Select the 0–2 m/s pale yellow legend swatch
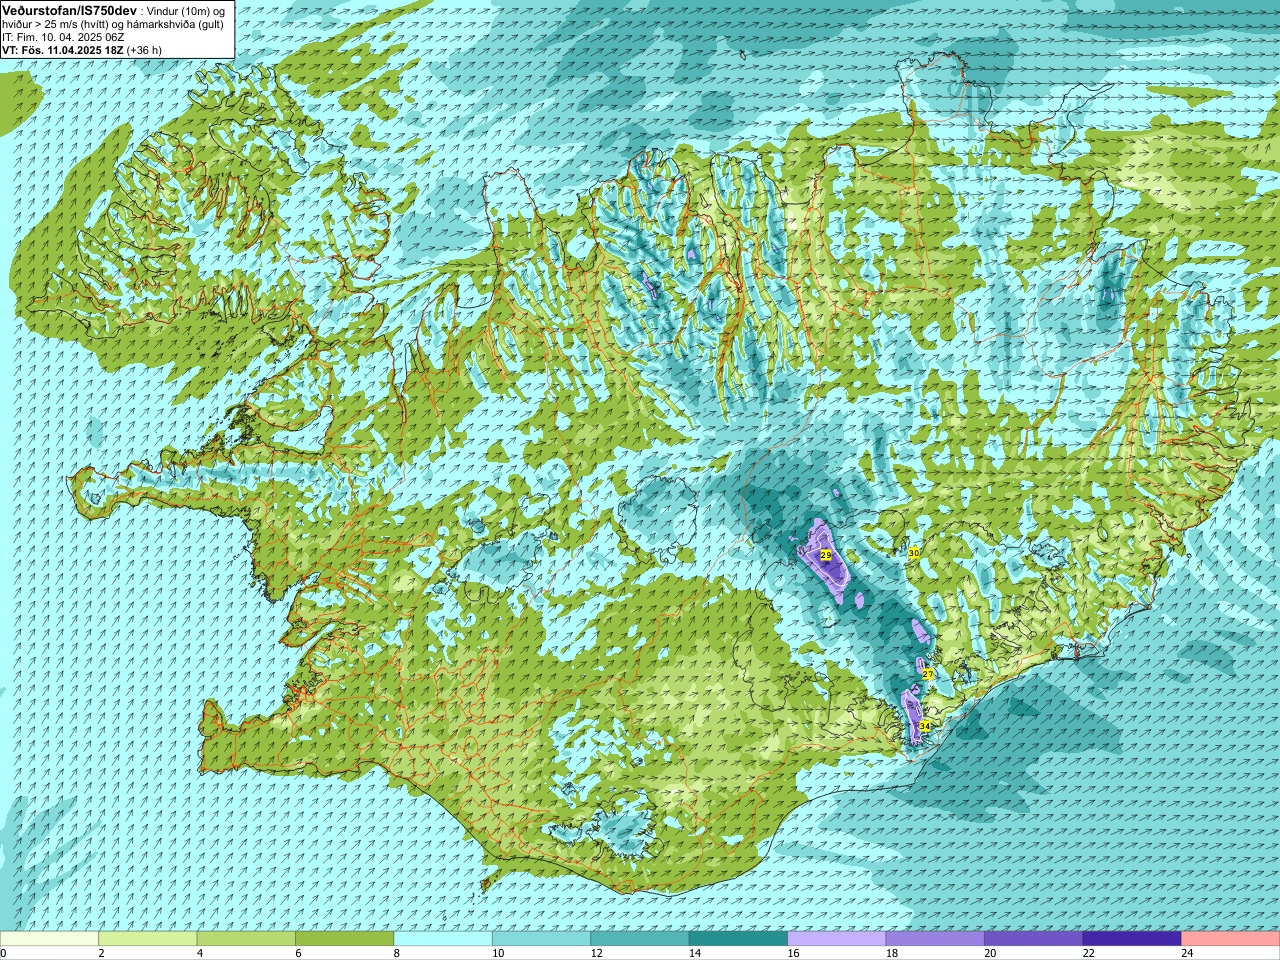The image size is (1280, 960). (x=49, y=939)
